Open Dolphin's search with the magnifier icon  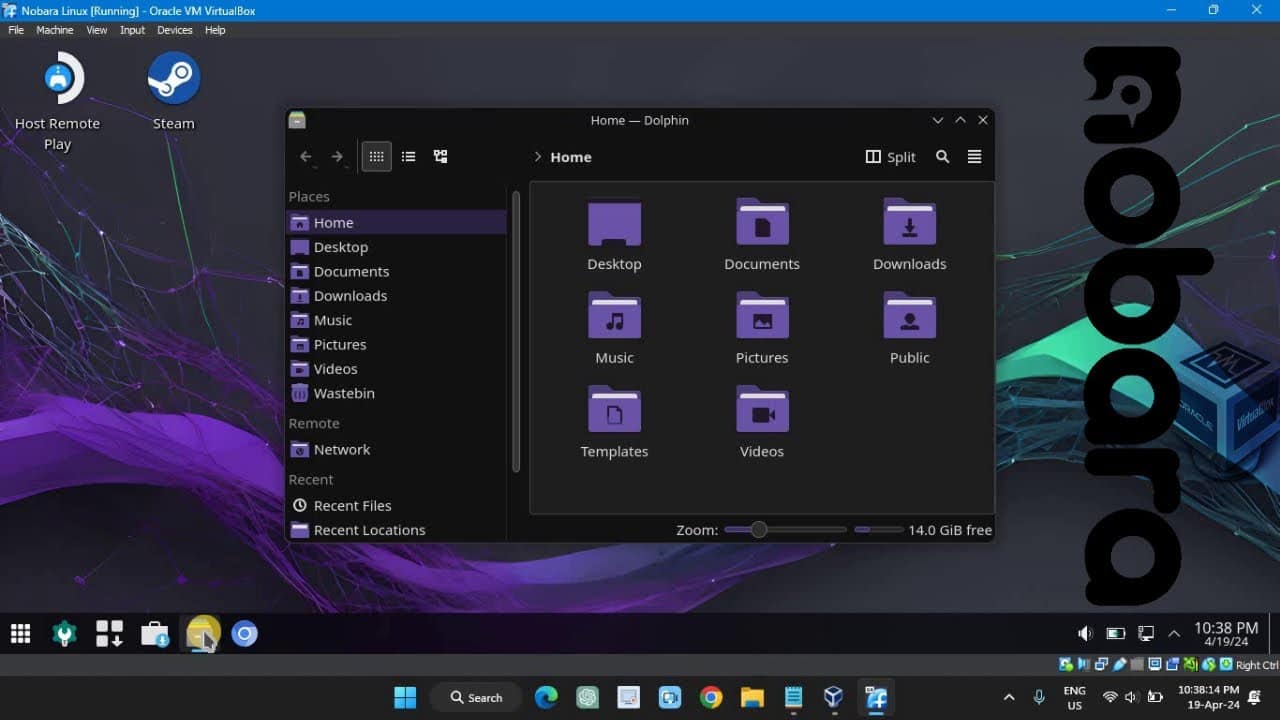[942, 156]
